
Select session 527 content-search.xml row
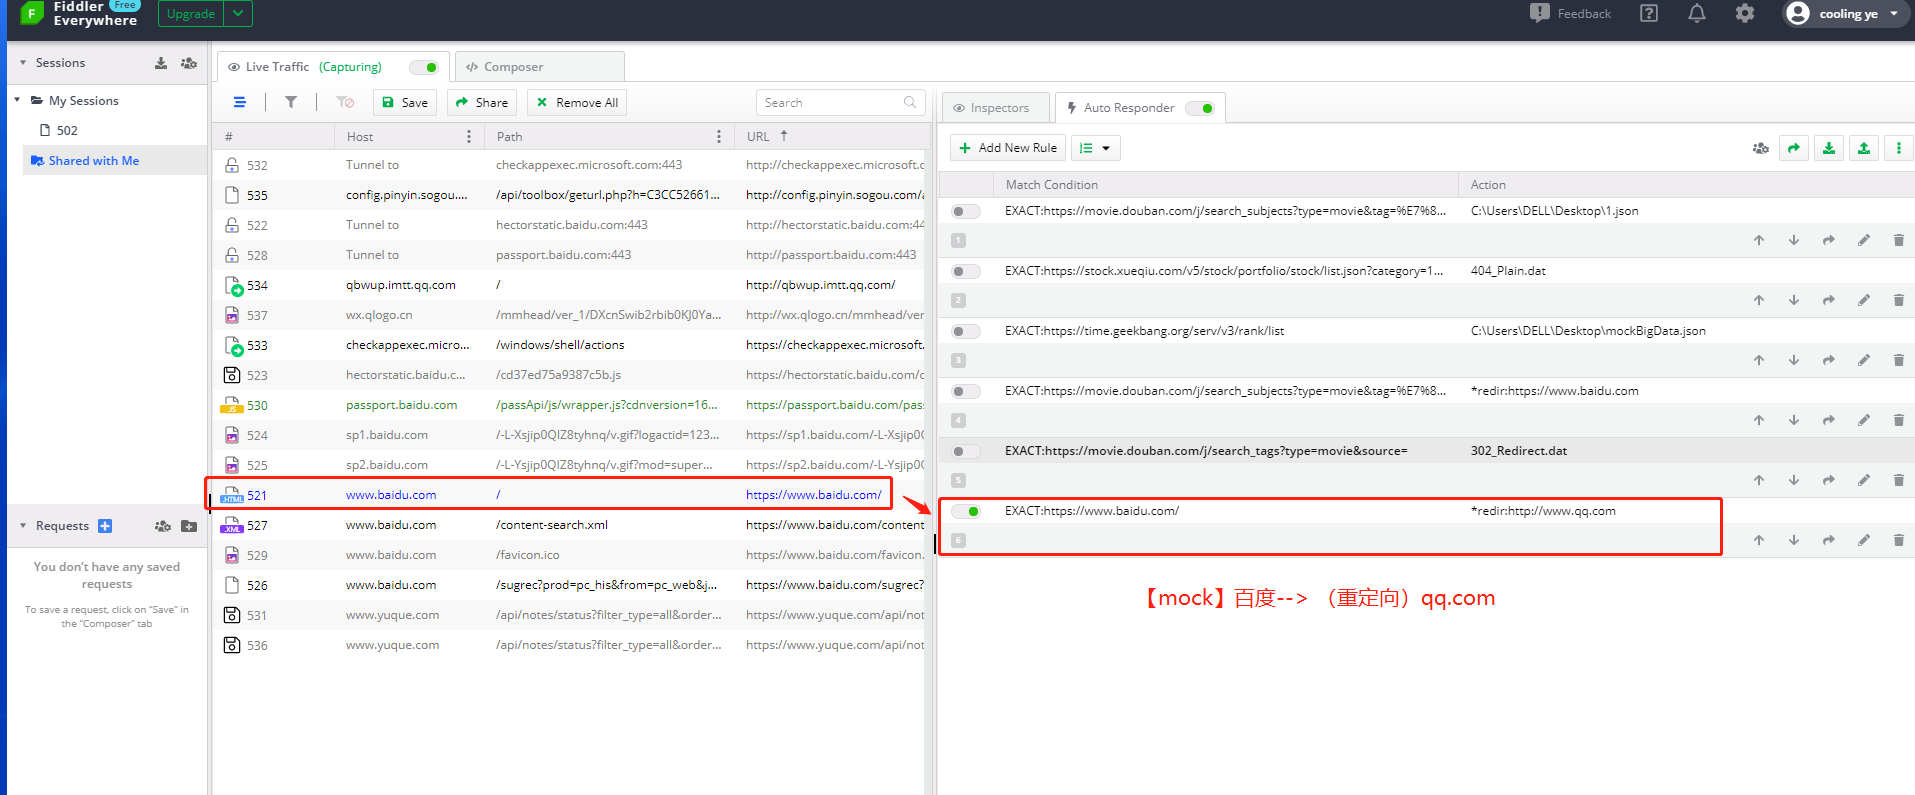pos(570,525)
